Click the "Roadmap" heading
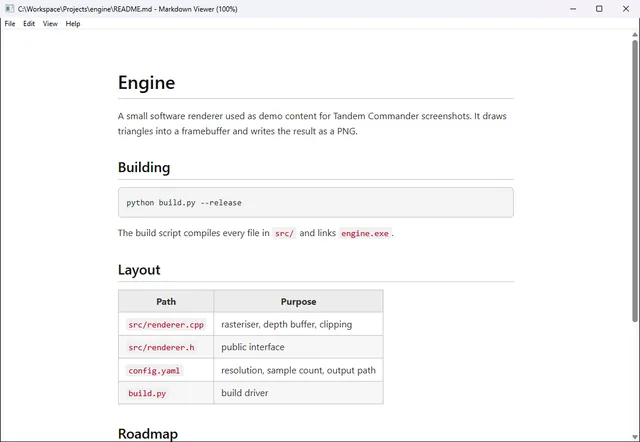Image resolution: width=640 pixels, height=442 pixels. (x=148, y=433)
